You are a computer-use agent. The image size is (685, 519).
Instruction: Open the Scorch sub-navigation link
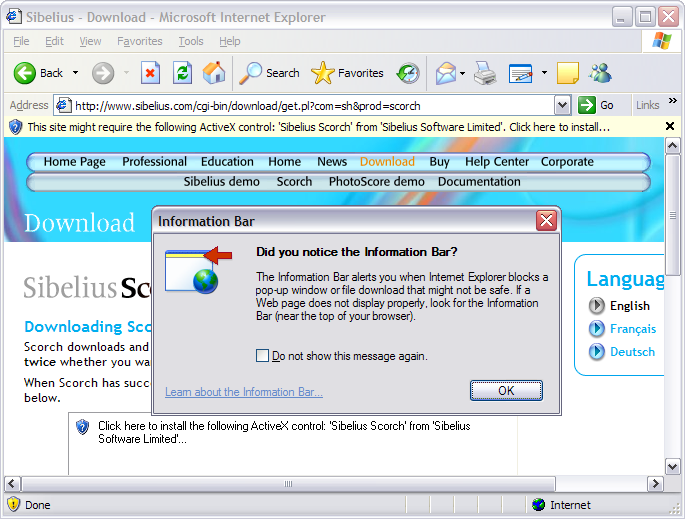pyautogui.click(x=294, y=181)
